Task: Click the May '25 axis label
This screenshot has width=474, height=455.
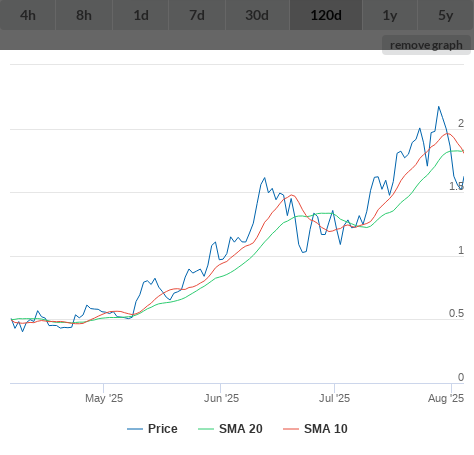Action: click(104, 398)
